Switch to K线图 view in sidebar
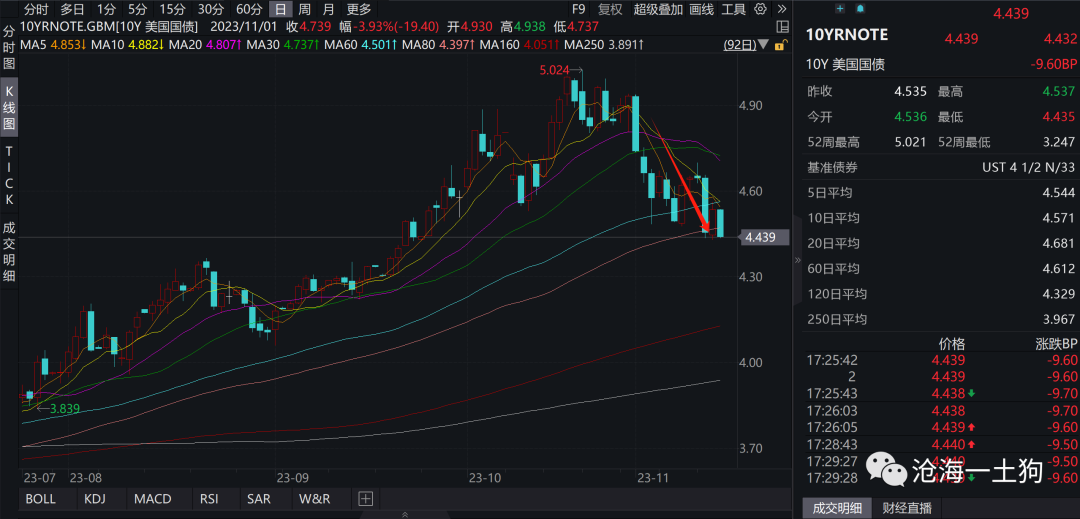 tap(9, 109)
